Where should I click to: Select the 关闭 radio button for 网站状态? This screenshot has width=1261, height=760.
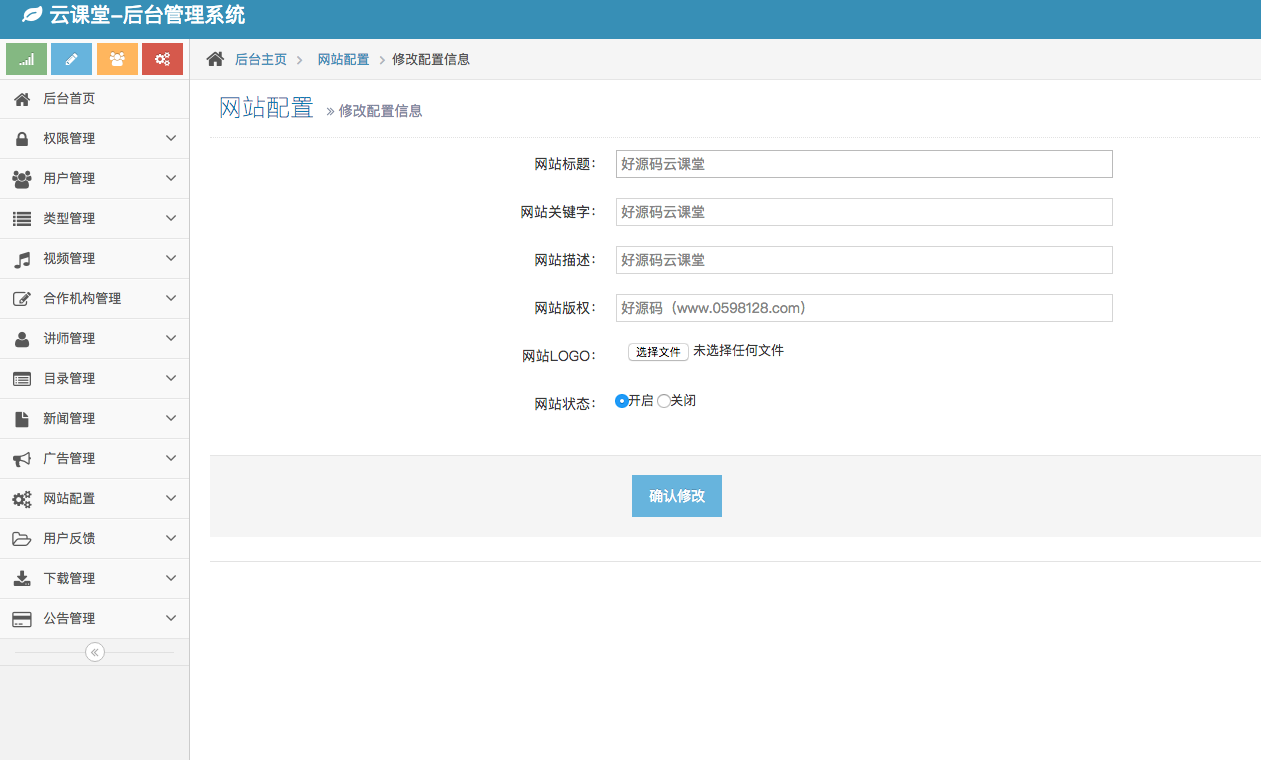click(x=664, y=400)
